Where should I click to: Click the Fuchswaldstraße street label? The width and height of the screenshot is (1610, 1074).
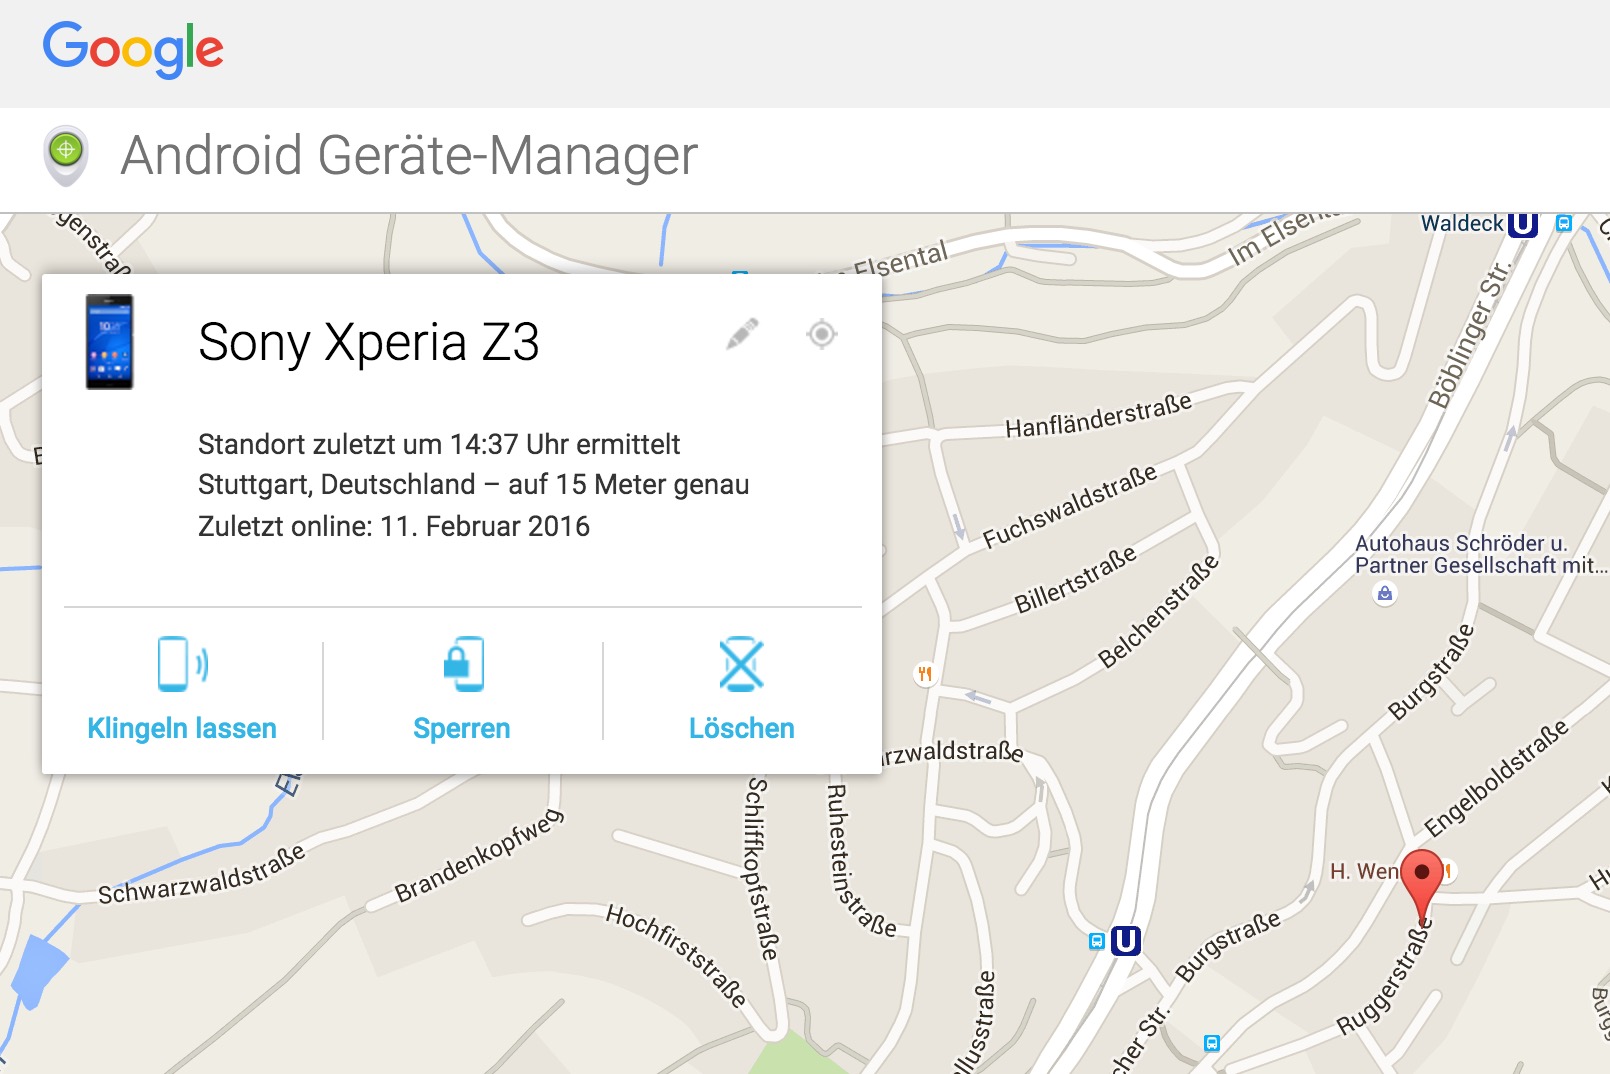1069,505
